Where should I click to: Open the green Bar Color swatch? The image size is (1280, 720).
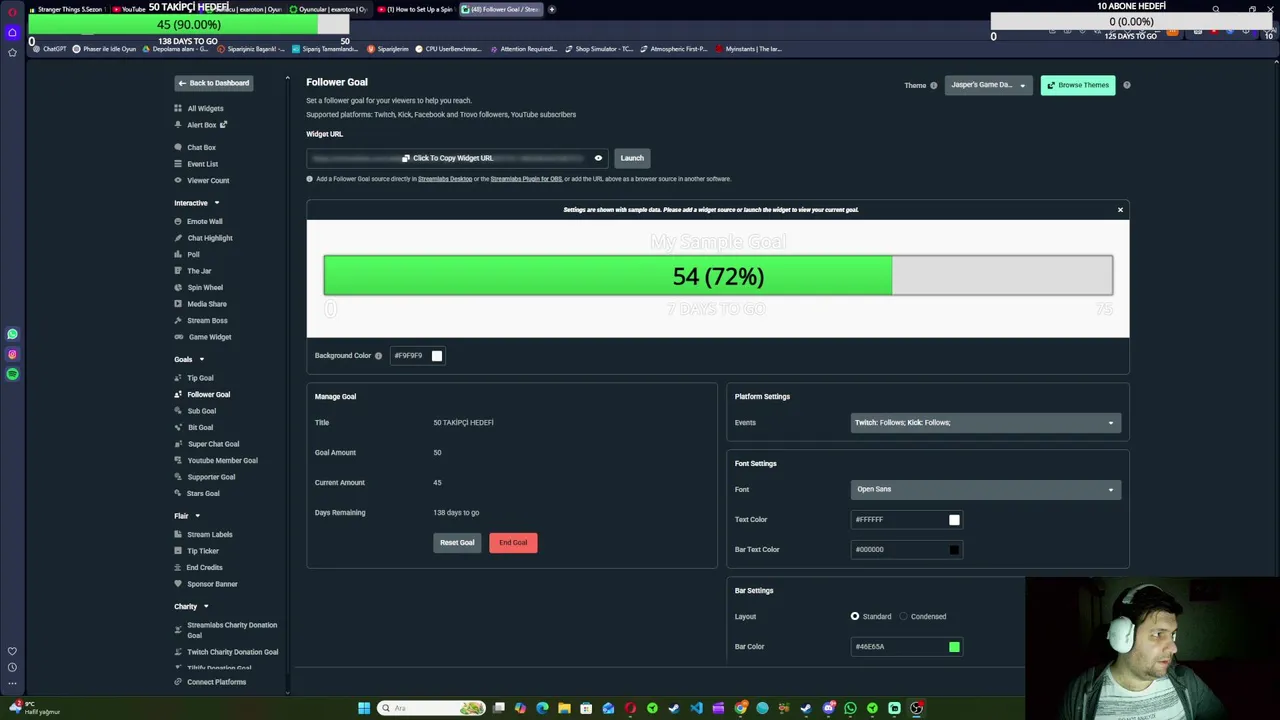(x=954, y=646)
